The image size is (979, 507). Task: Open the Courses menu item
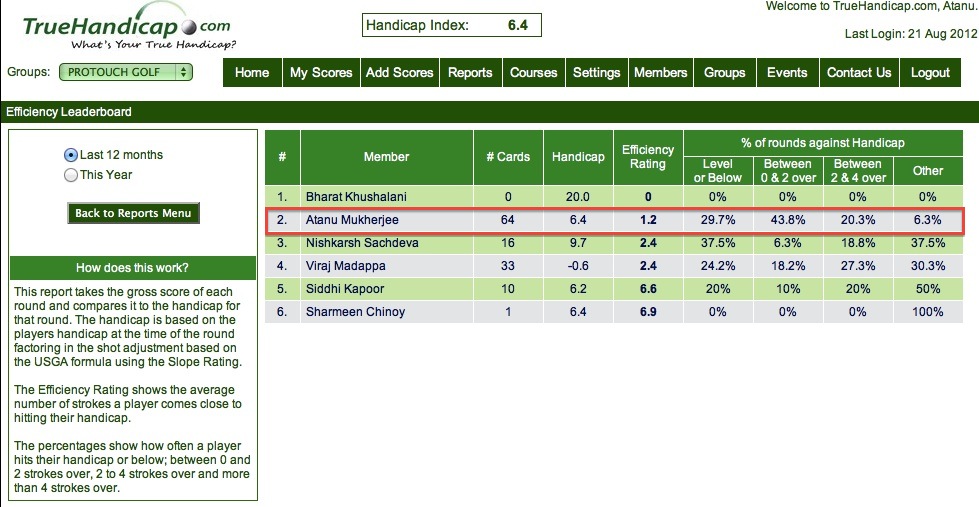(x=533, y=73)
